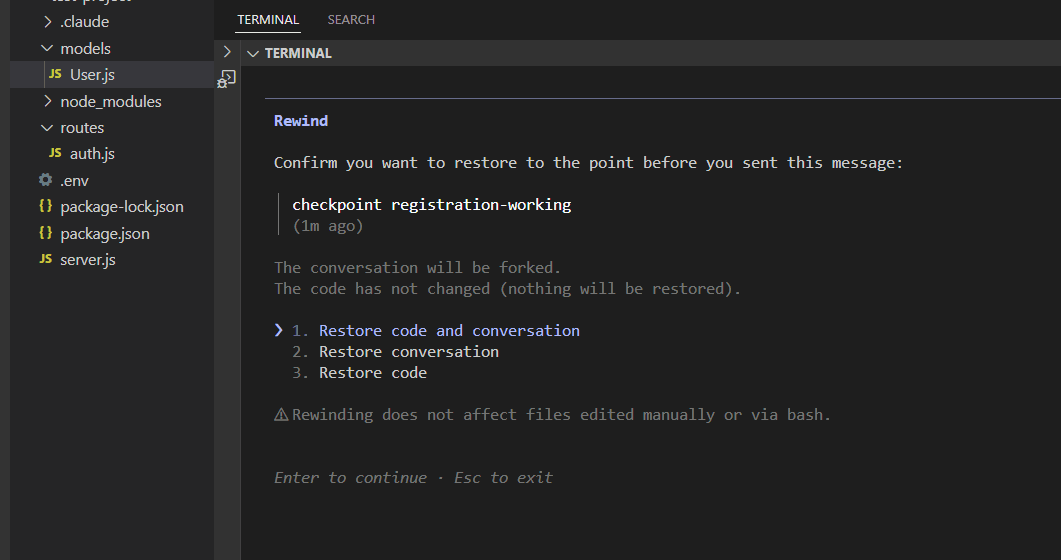Select the routes folder label
The height and width of the screenshot is (560, 1061).
(x=82, y=128)
